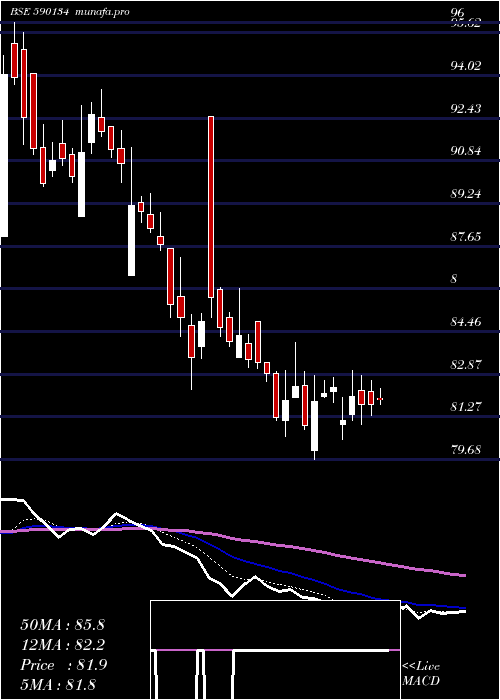Click the '12MA : 82.2' reading

pos(62,645)
